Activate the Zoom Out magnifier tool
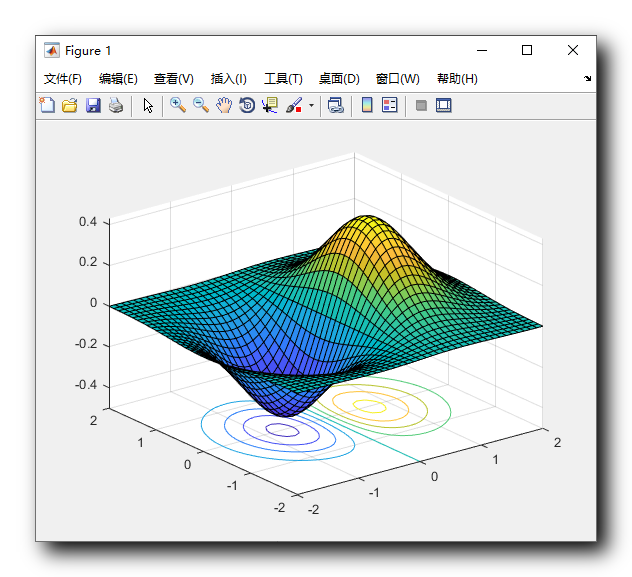The height and width of the screenshot is (577, 632). pos(201,105)
